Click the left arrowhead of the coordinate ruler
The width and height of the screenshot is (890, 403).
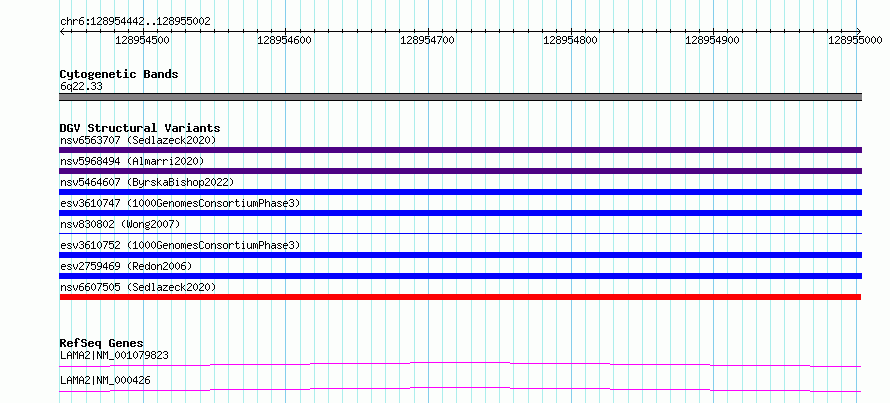62,31
